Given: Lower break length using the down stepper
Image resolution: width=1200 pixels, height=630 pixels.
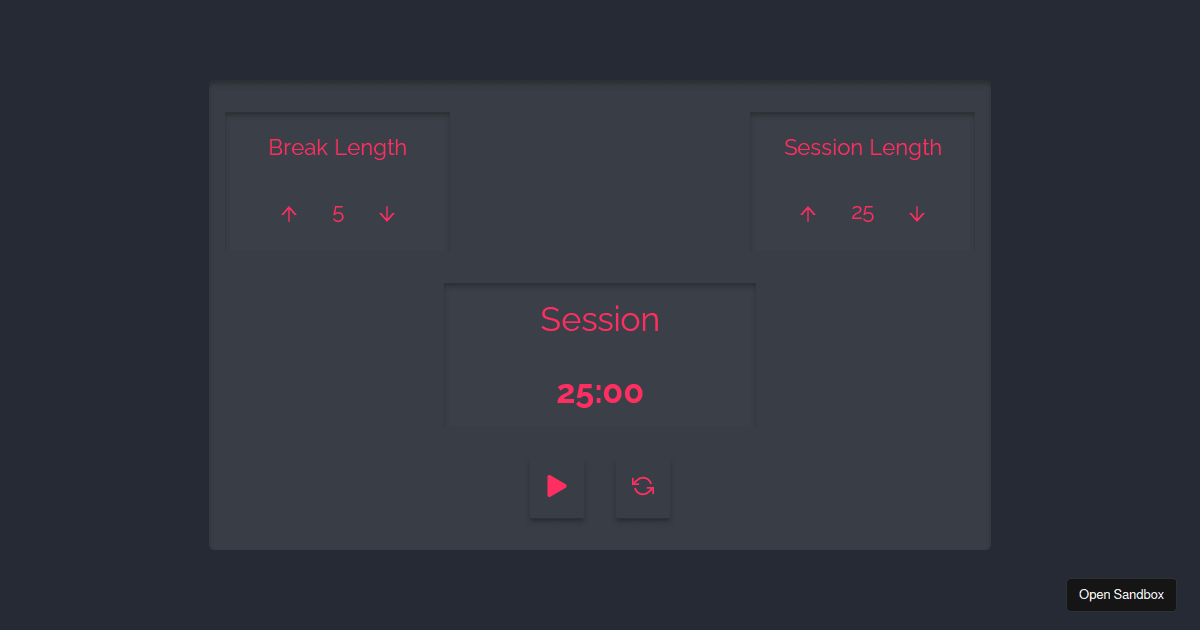Looking at the screenshot, I should click(x=386, y=214).
